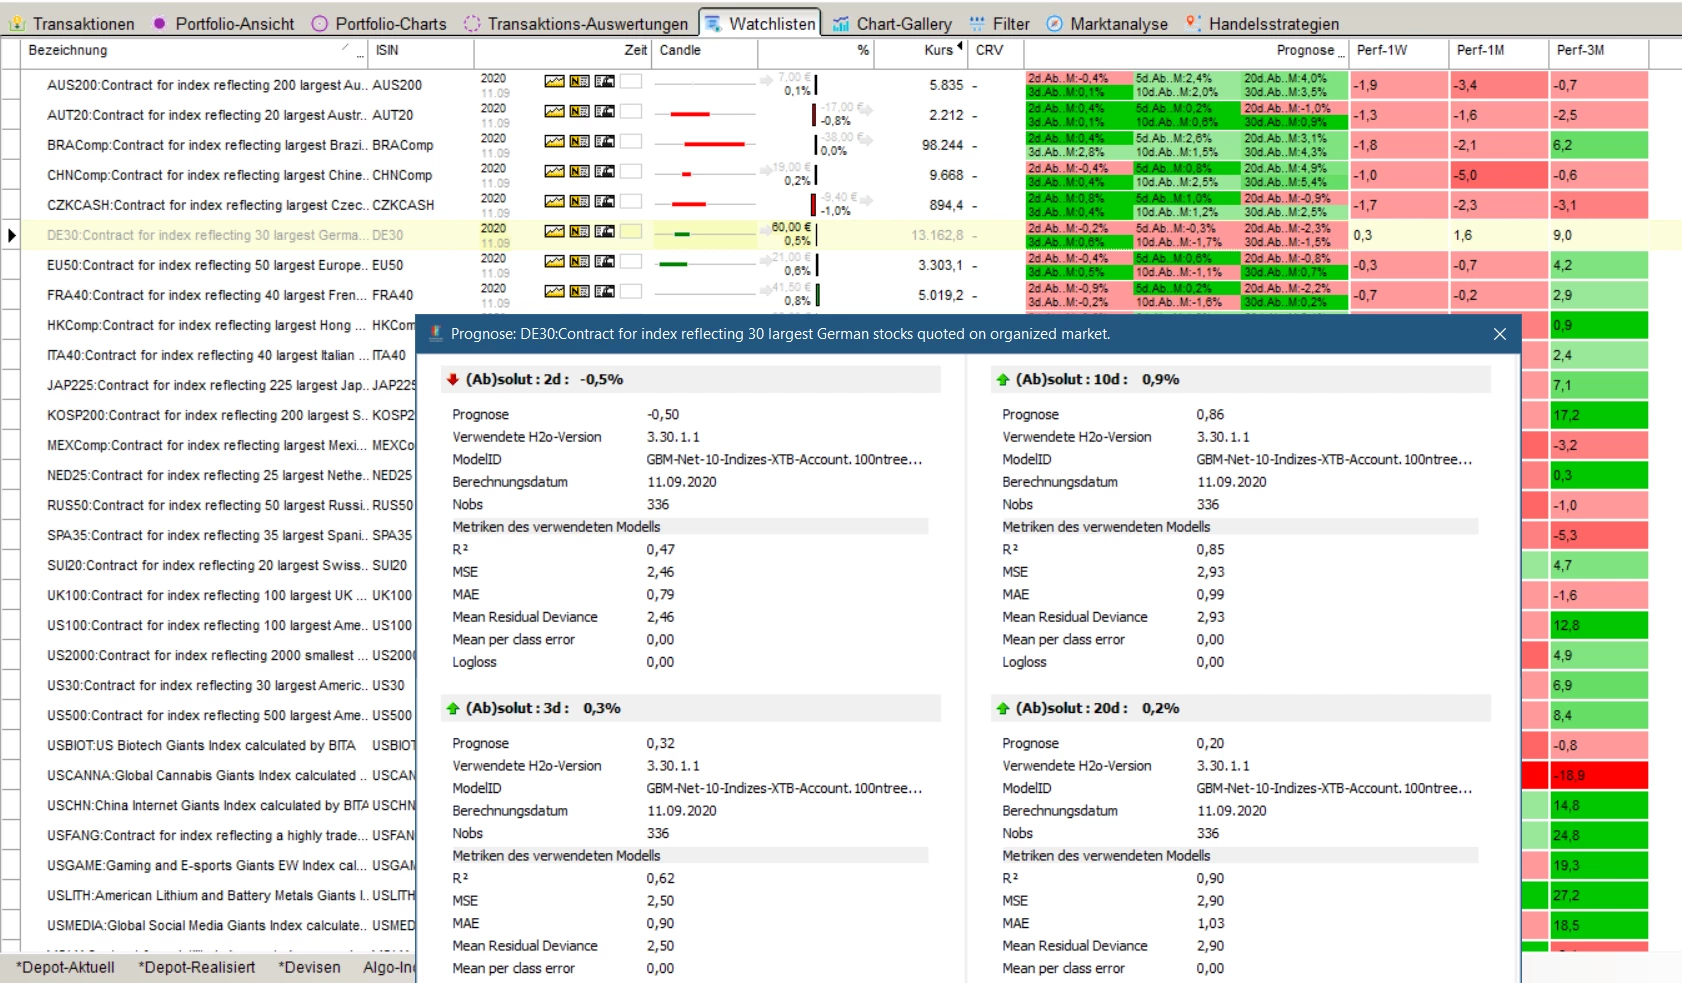Click the Marktanalyse compass icon
The image size is (1682, 983).
[1054, 23]
